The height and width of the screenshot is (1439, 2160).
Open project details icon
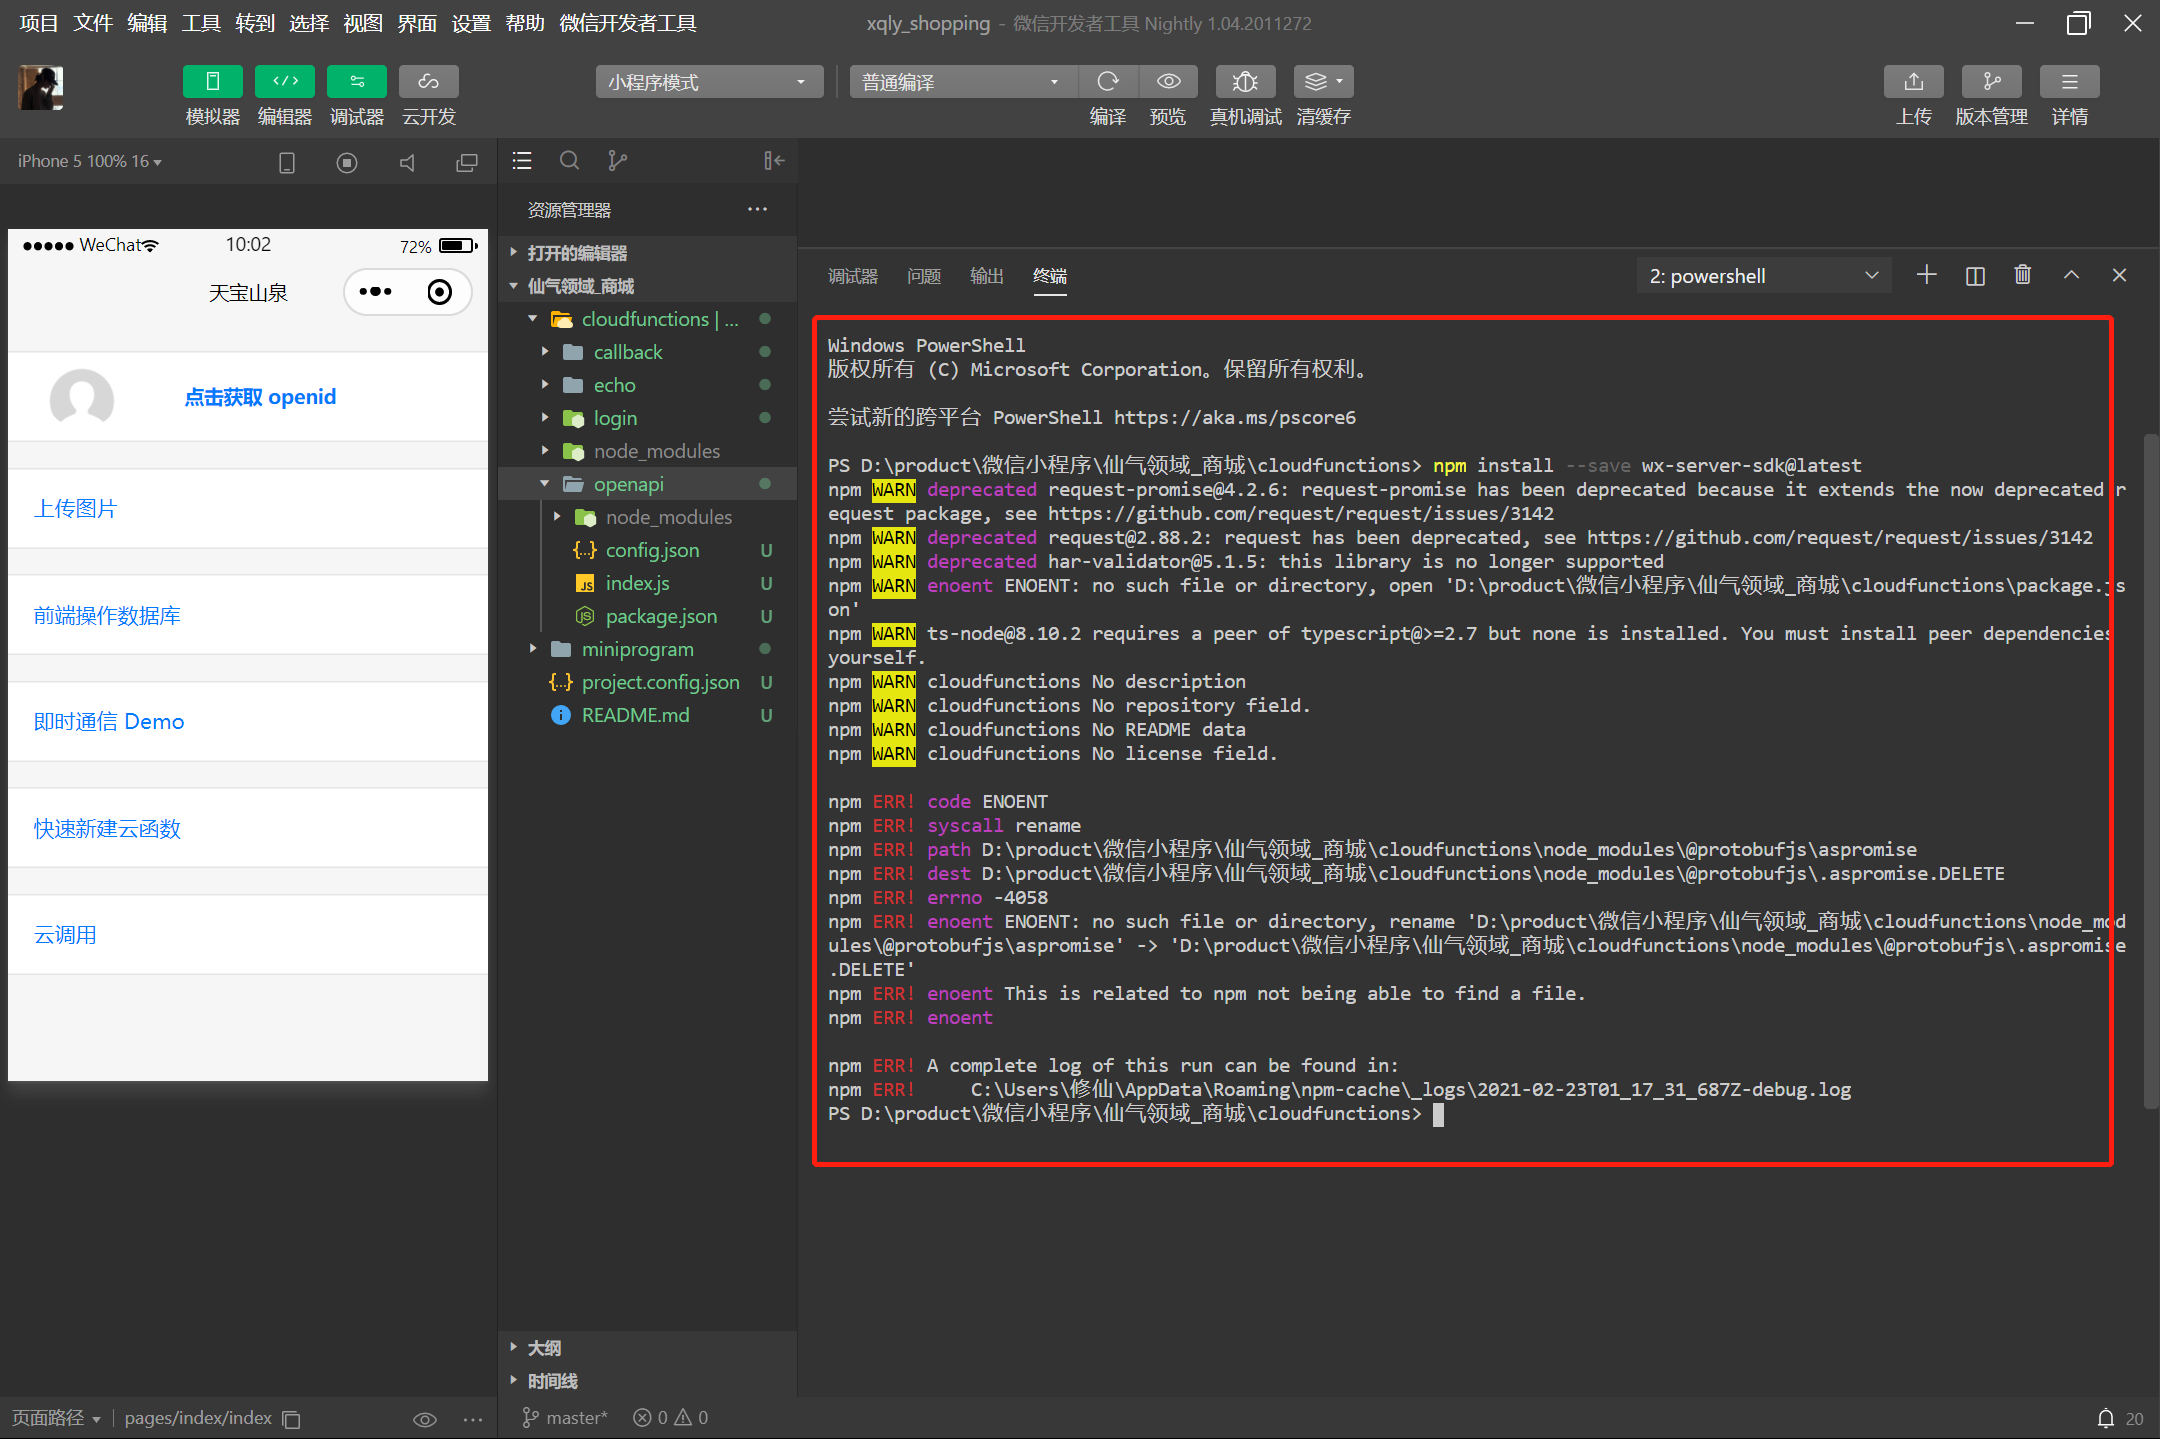click(x=2069, y=82)
